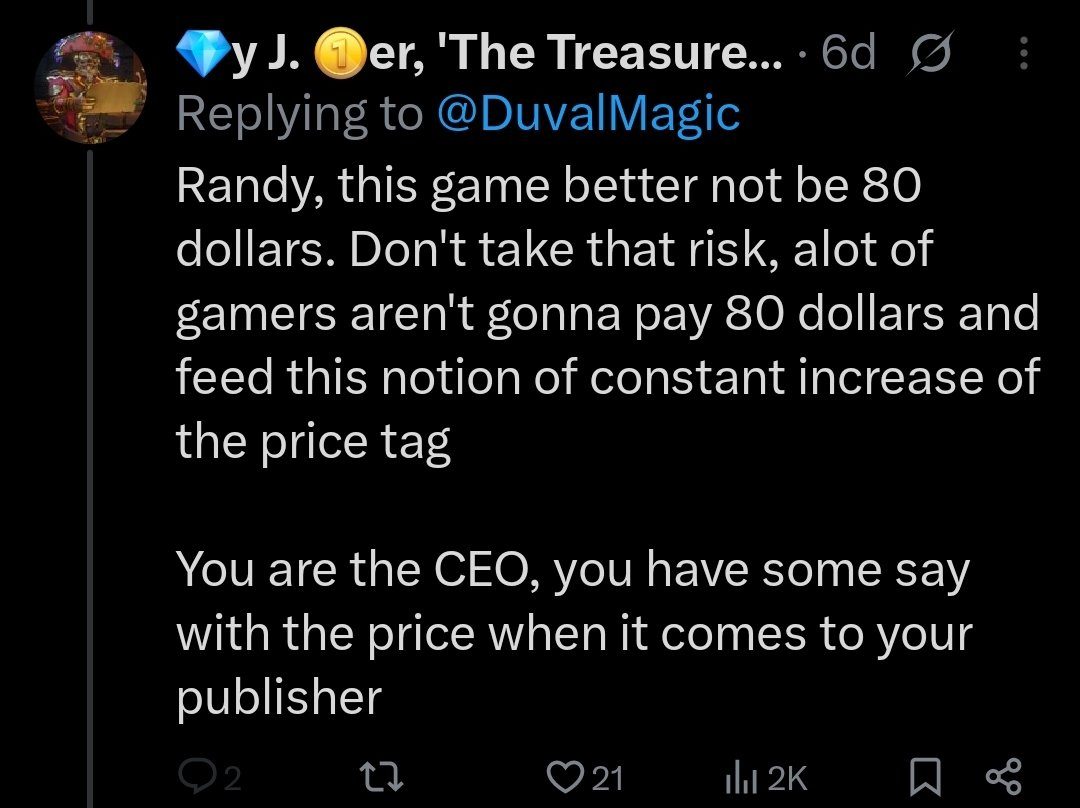Viewport: 1080px width, 808px height.
Task: Click the vertical thread connector line
Action: tap(90, 479)
